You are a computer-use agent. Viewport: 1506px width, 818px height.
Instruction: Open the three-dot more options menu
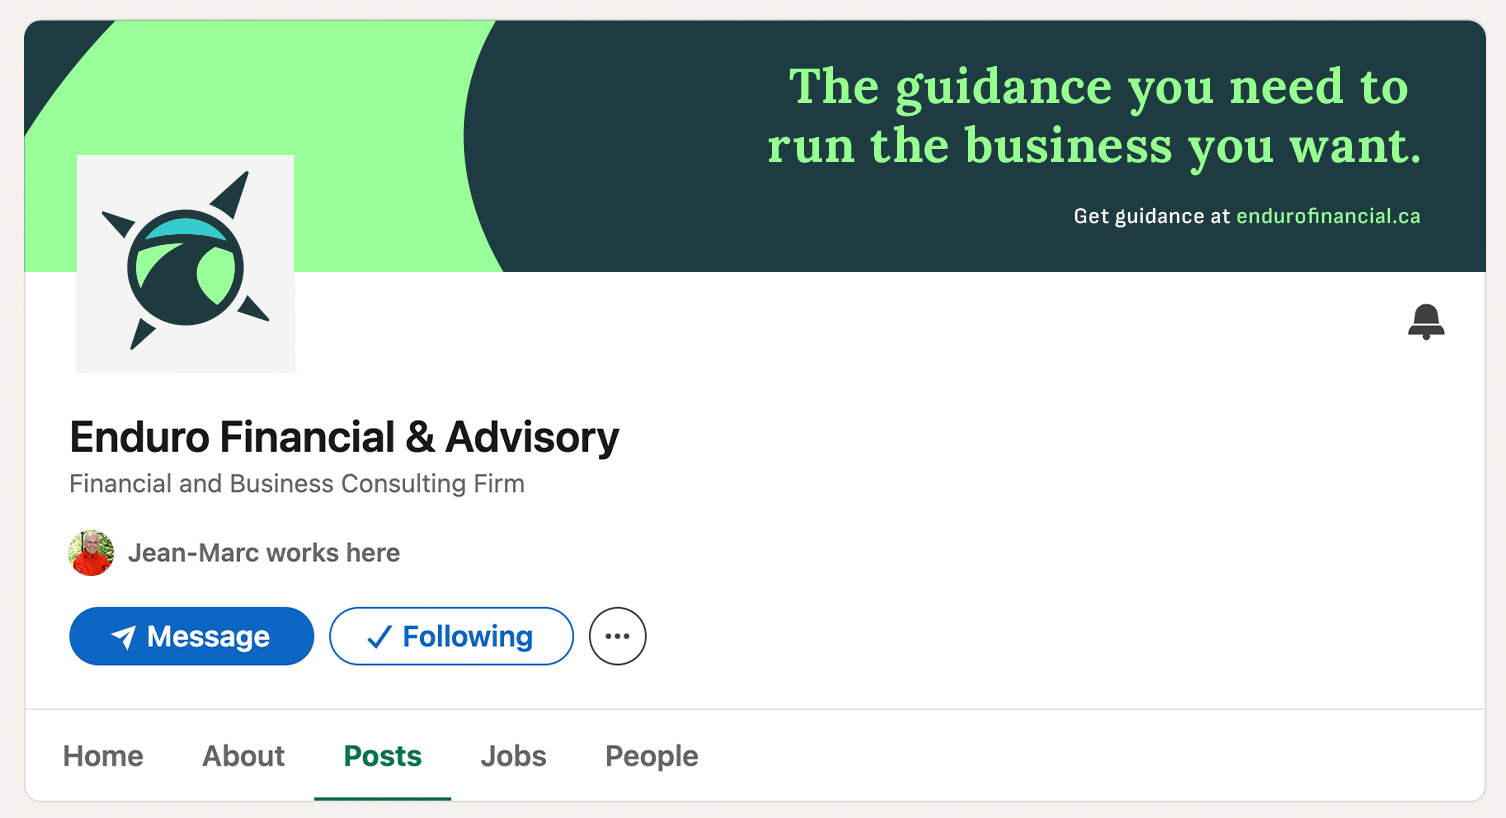(618, 636)
